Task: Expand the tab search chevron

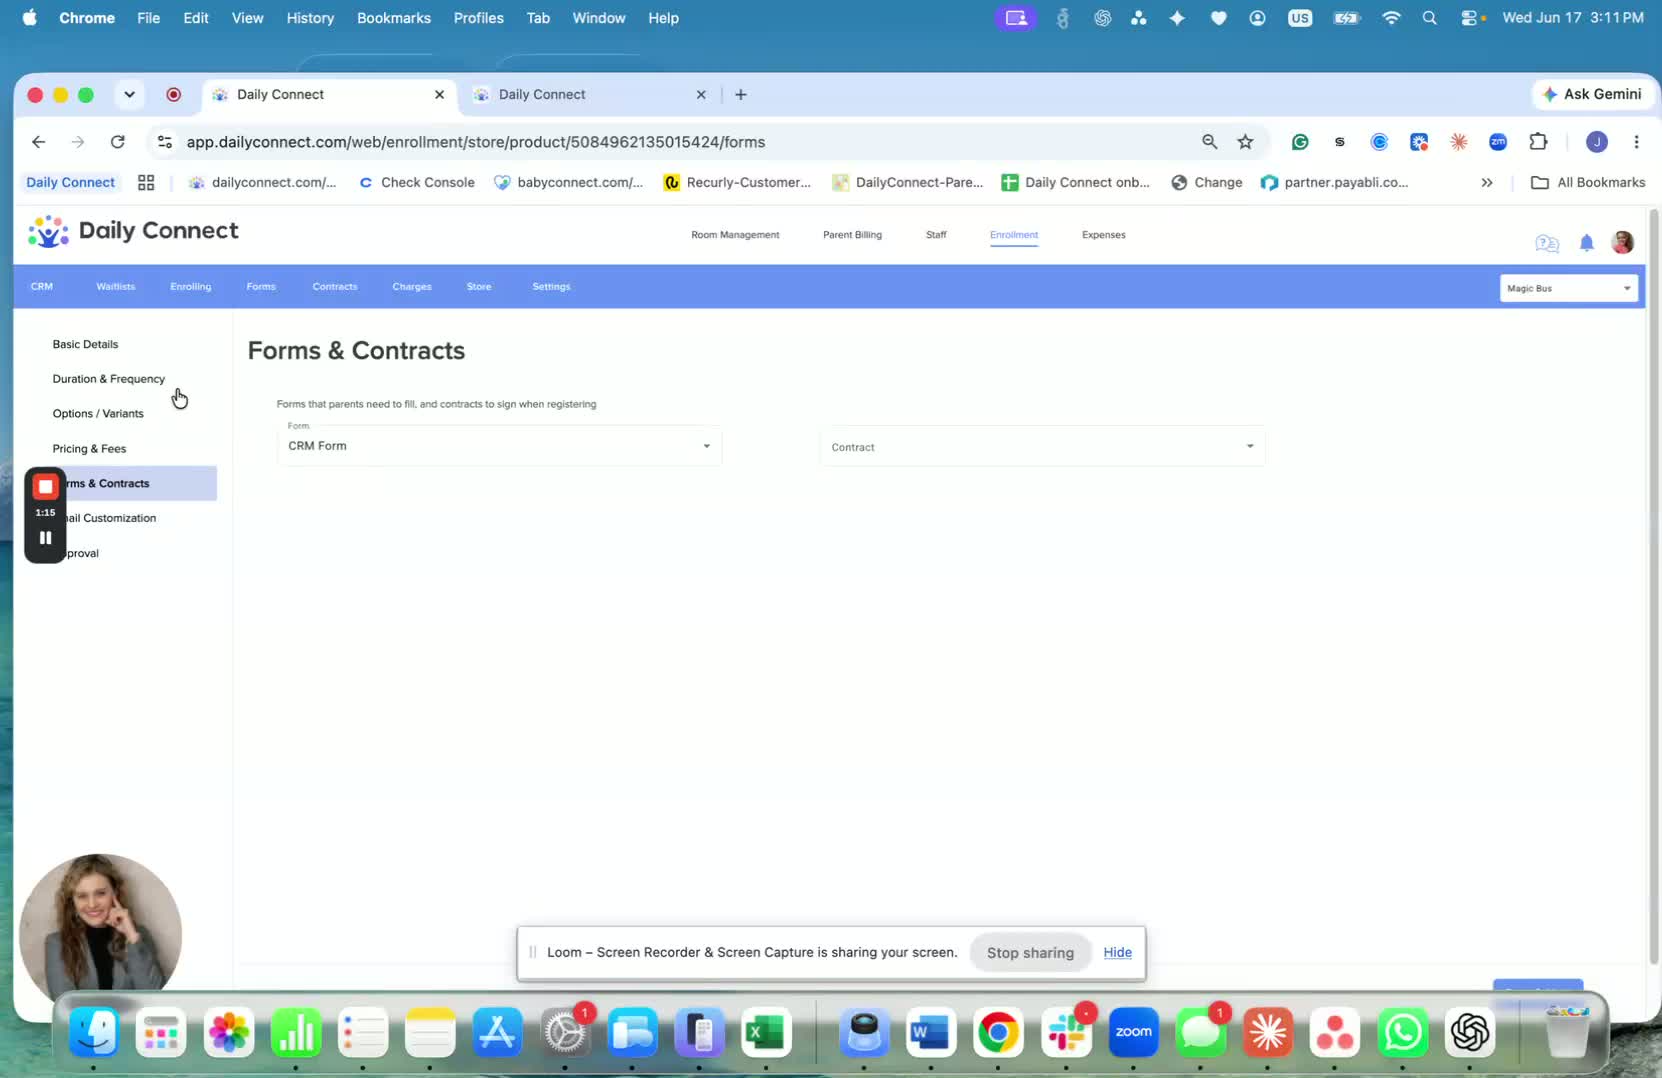Action: [129, 94]
